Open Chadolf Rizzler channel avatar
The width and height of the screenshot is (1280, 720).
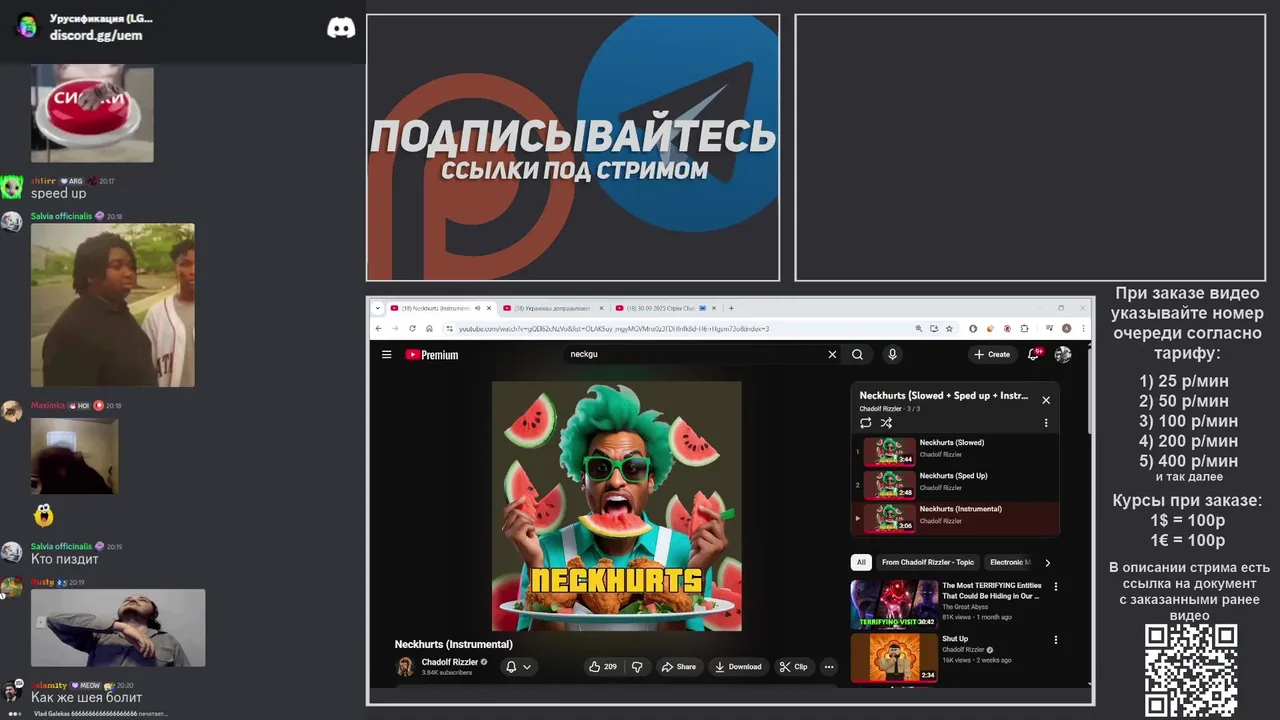(x=405, y=667)
